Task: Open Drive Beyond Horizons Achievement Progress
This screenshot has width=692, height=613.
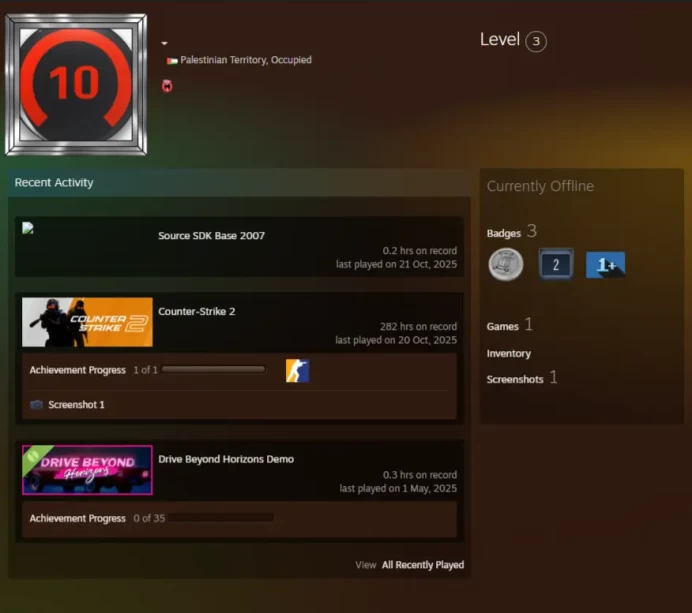Action: [x=78, y=518]
